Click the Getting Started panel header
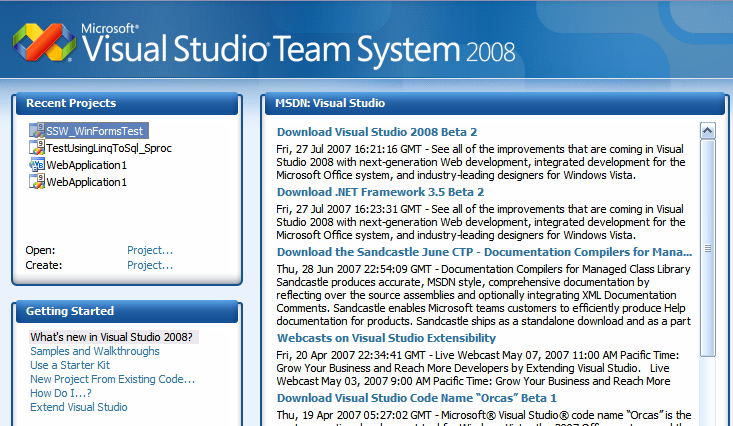Viewport: 733px width, 426px height. click(x=127, y=311)
